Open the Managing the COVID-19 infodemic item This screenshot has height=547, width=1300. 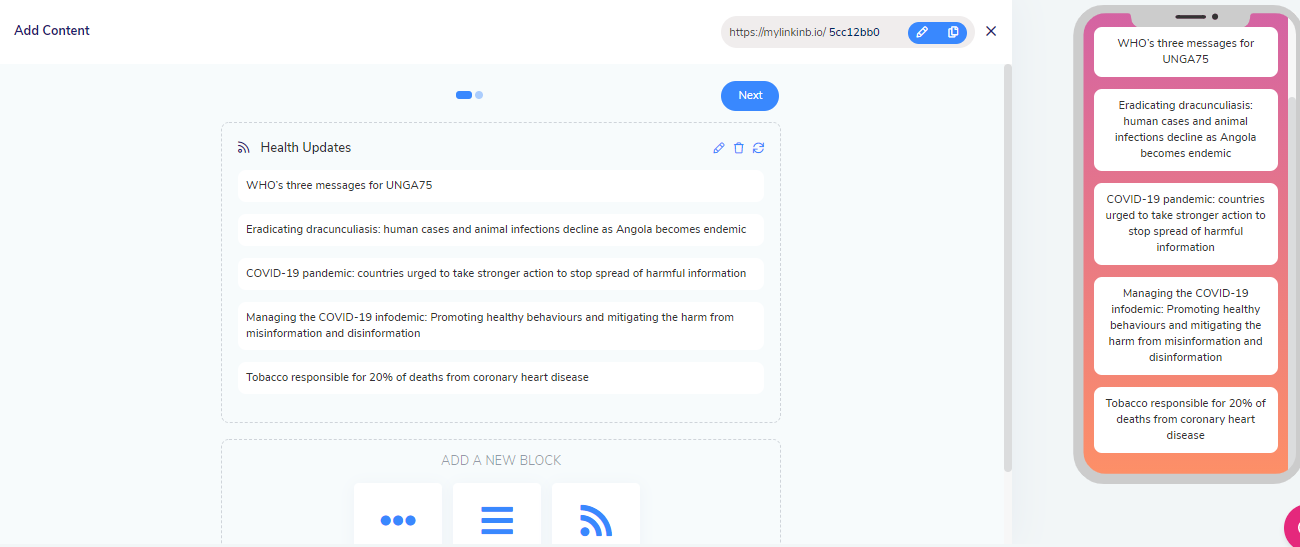coord(500,325)
